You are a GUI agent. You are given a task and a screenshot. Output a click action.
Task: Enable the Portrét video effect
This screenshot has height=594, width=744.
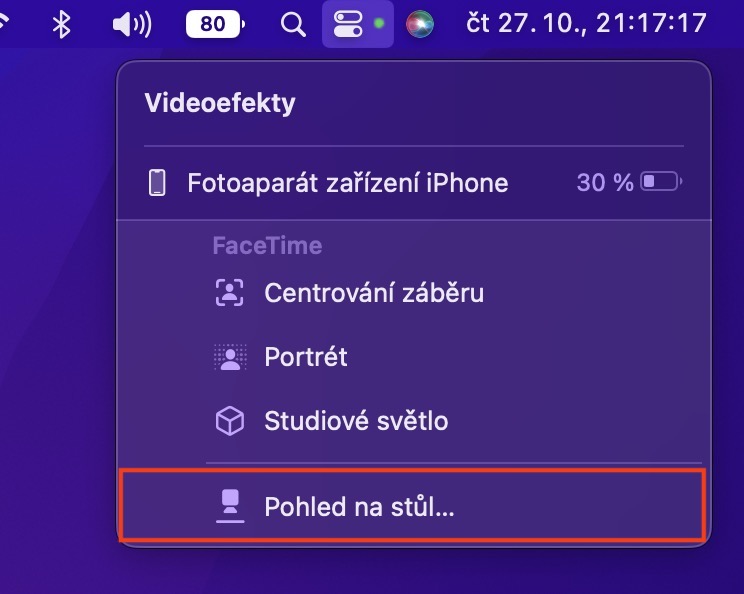point(306,357)
